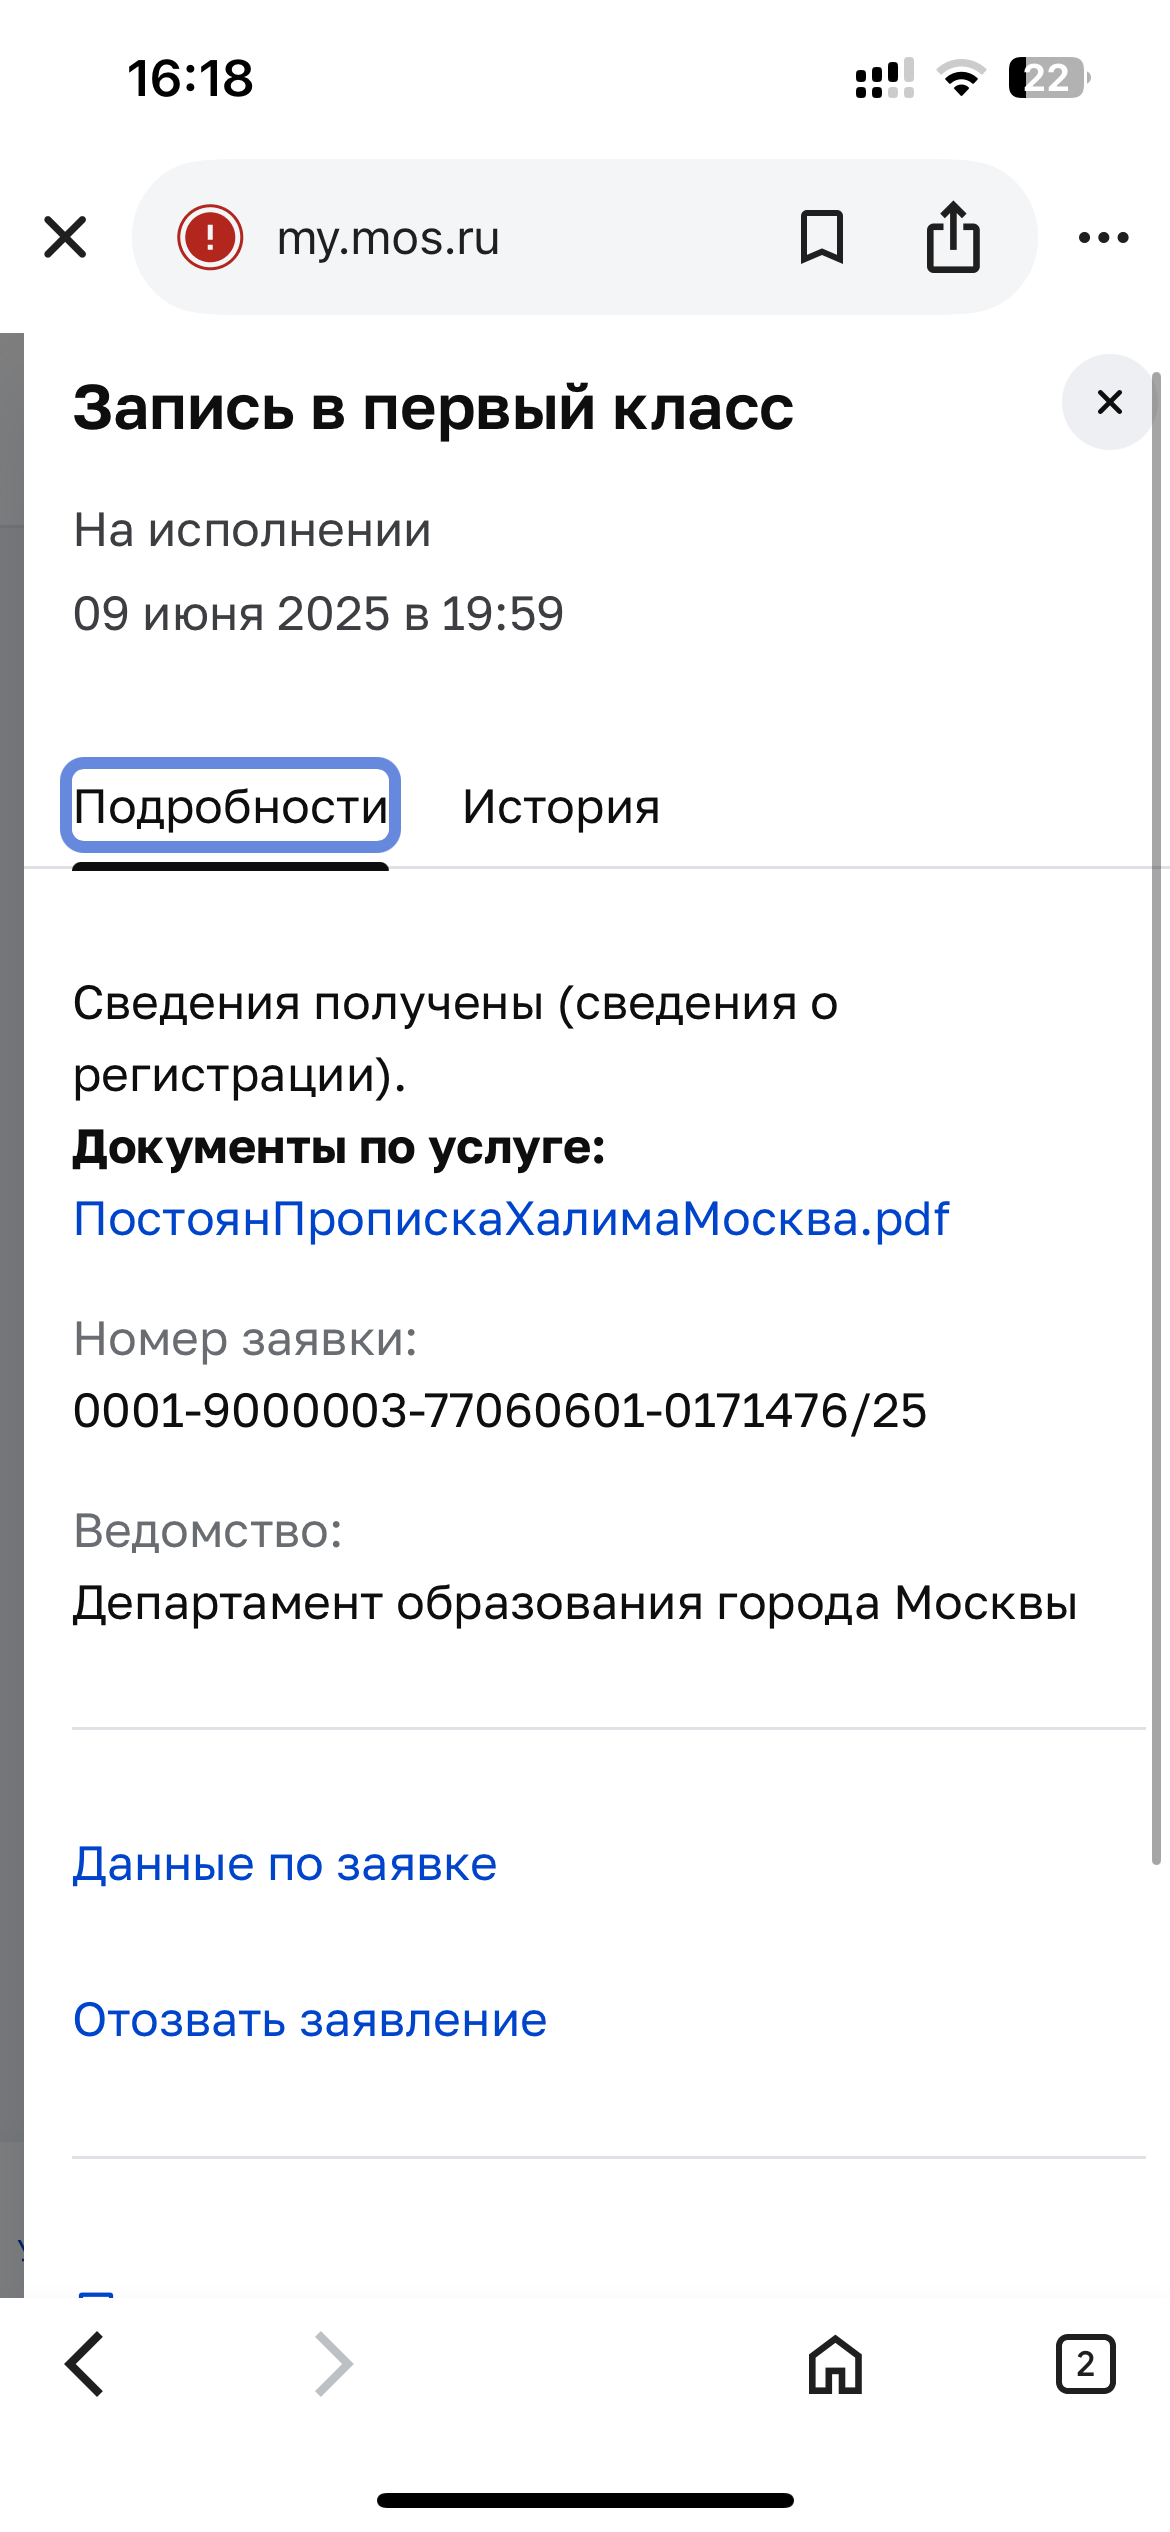Open Данные по заявке link

tap(285, 1864)
